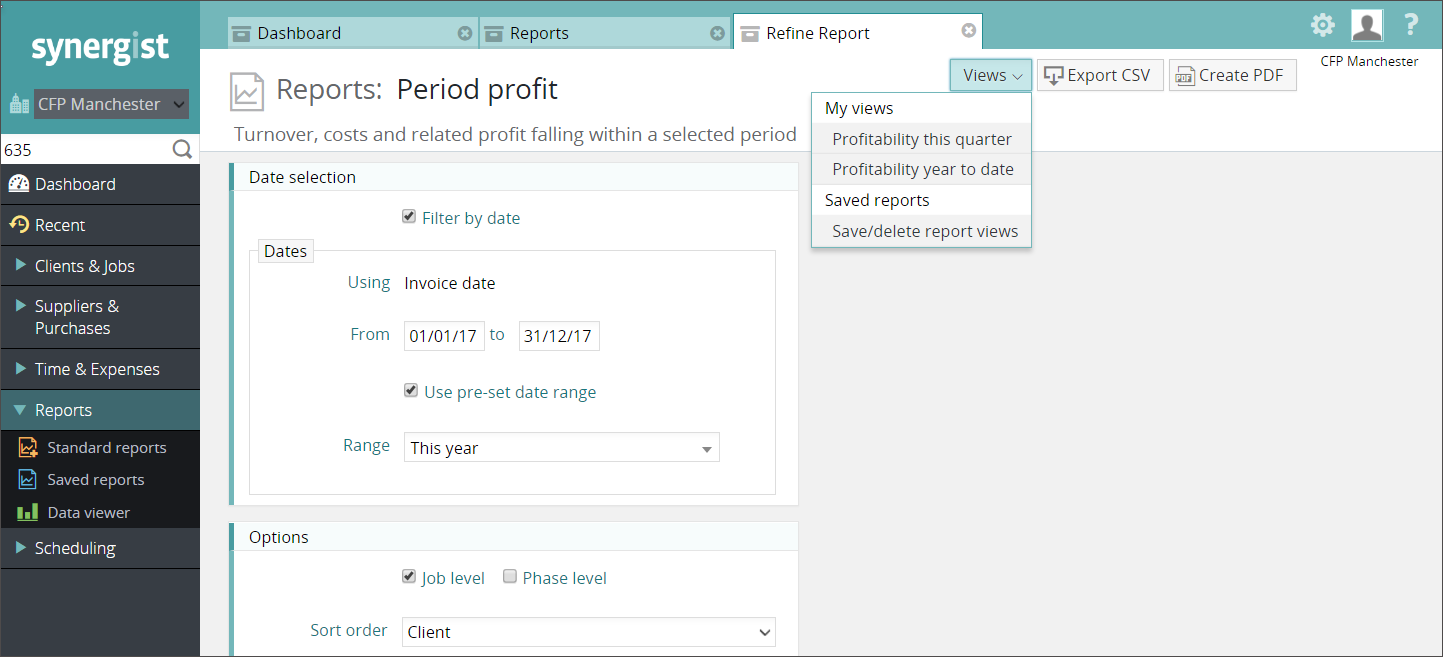
Task: Uncheck the Filter by date checkbox
Action: 409,217
